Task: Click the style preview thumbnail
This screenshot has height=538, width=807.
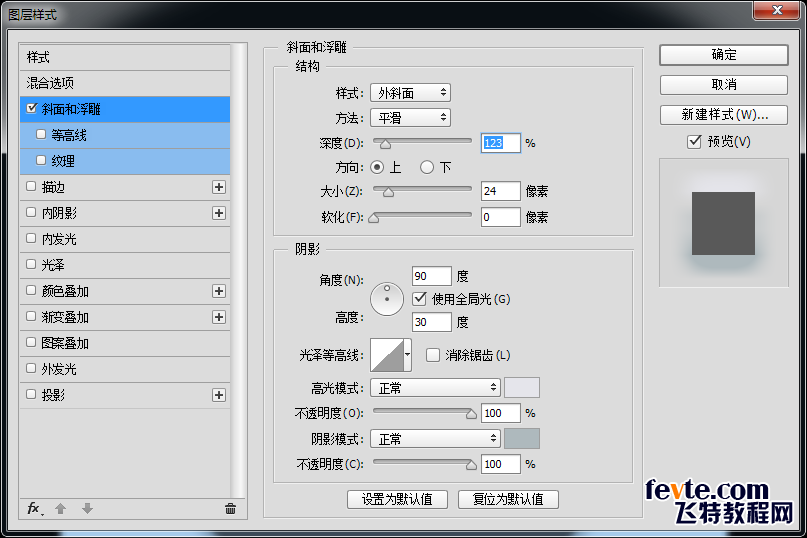Action: coord(724,223)
